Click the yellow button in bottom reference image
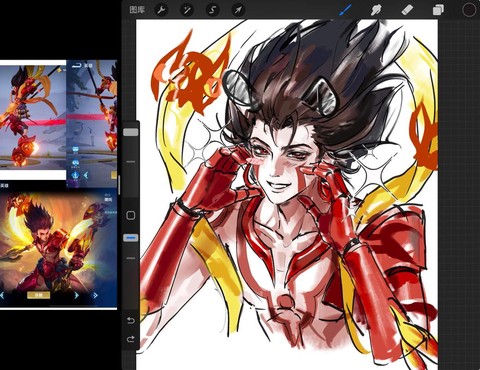The width and height of the screenshot is (480, 370). [39, 295]
